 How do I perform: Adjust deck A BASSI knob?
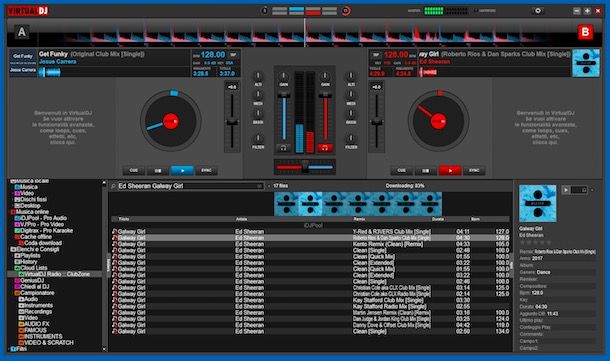(258, 114)
